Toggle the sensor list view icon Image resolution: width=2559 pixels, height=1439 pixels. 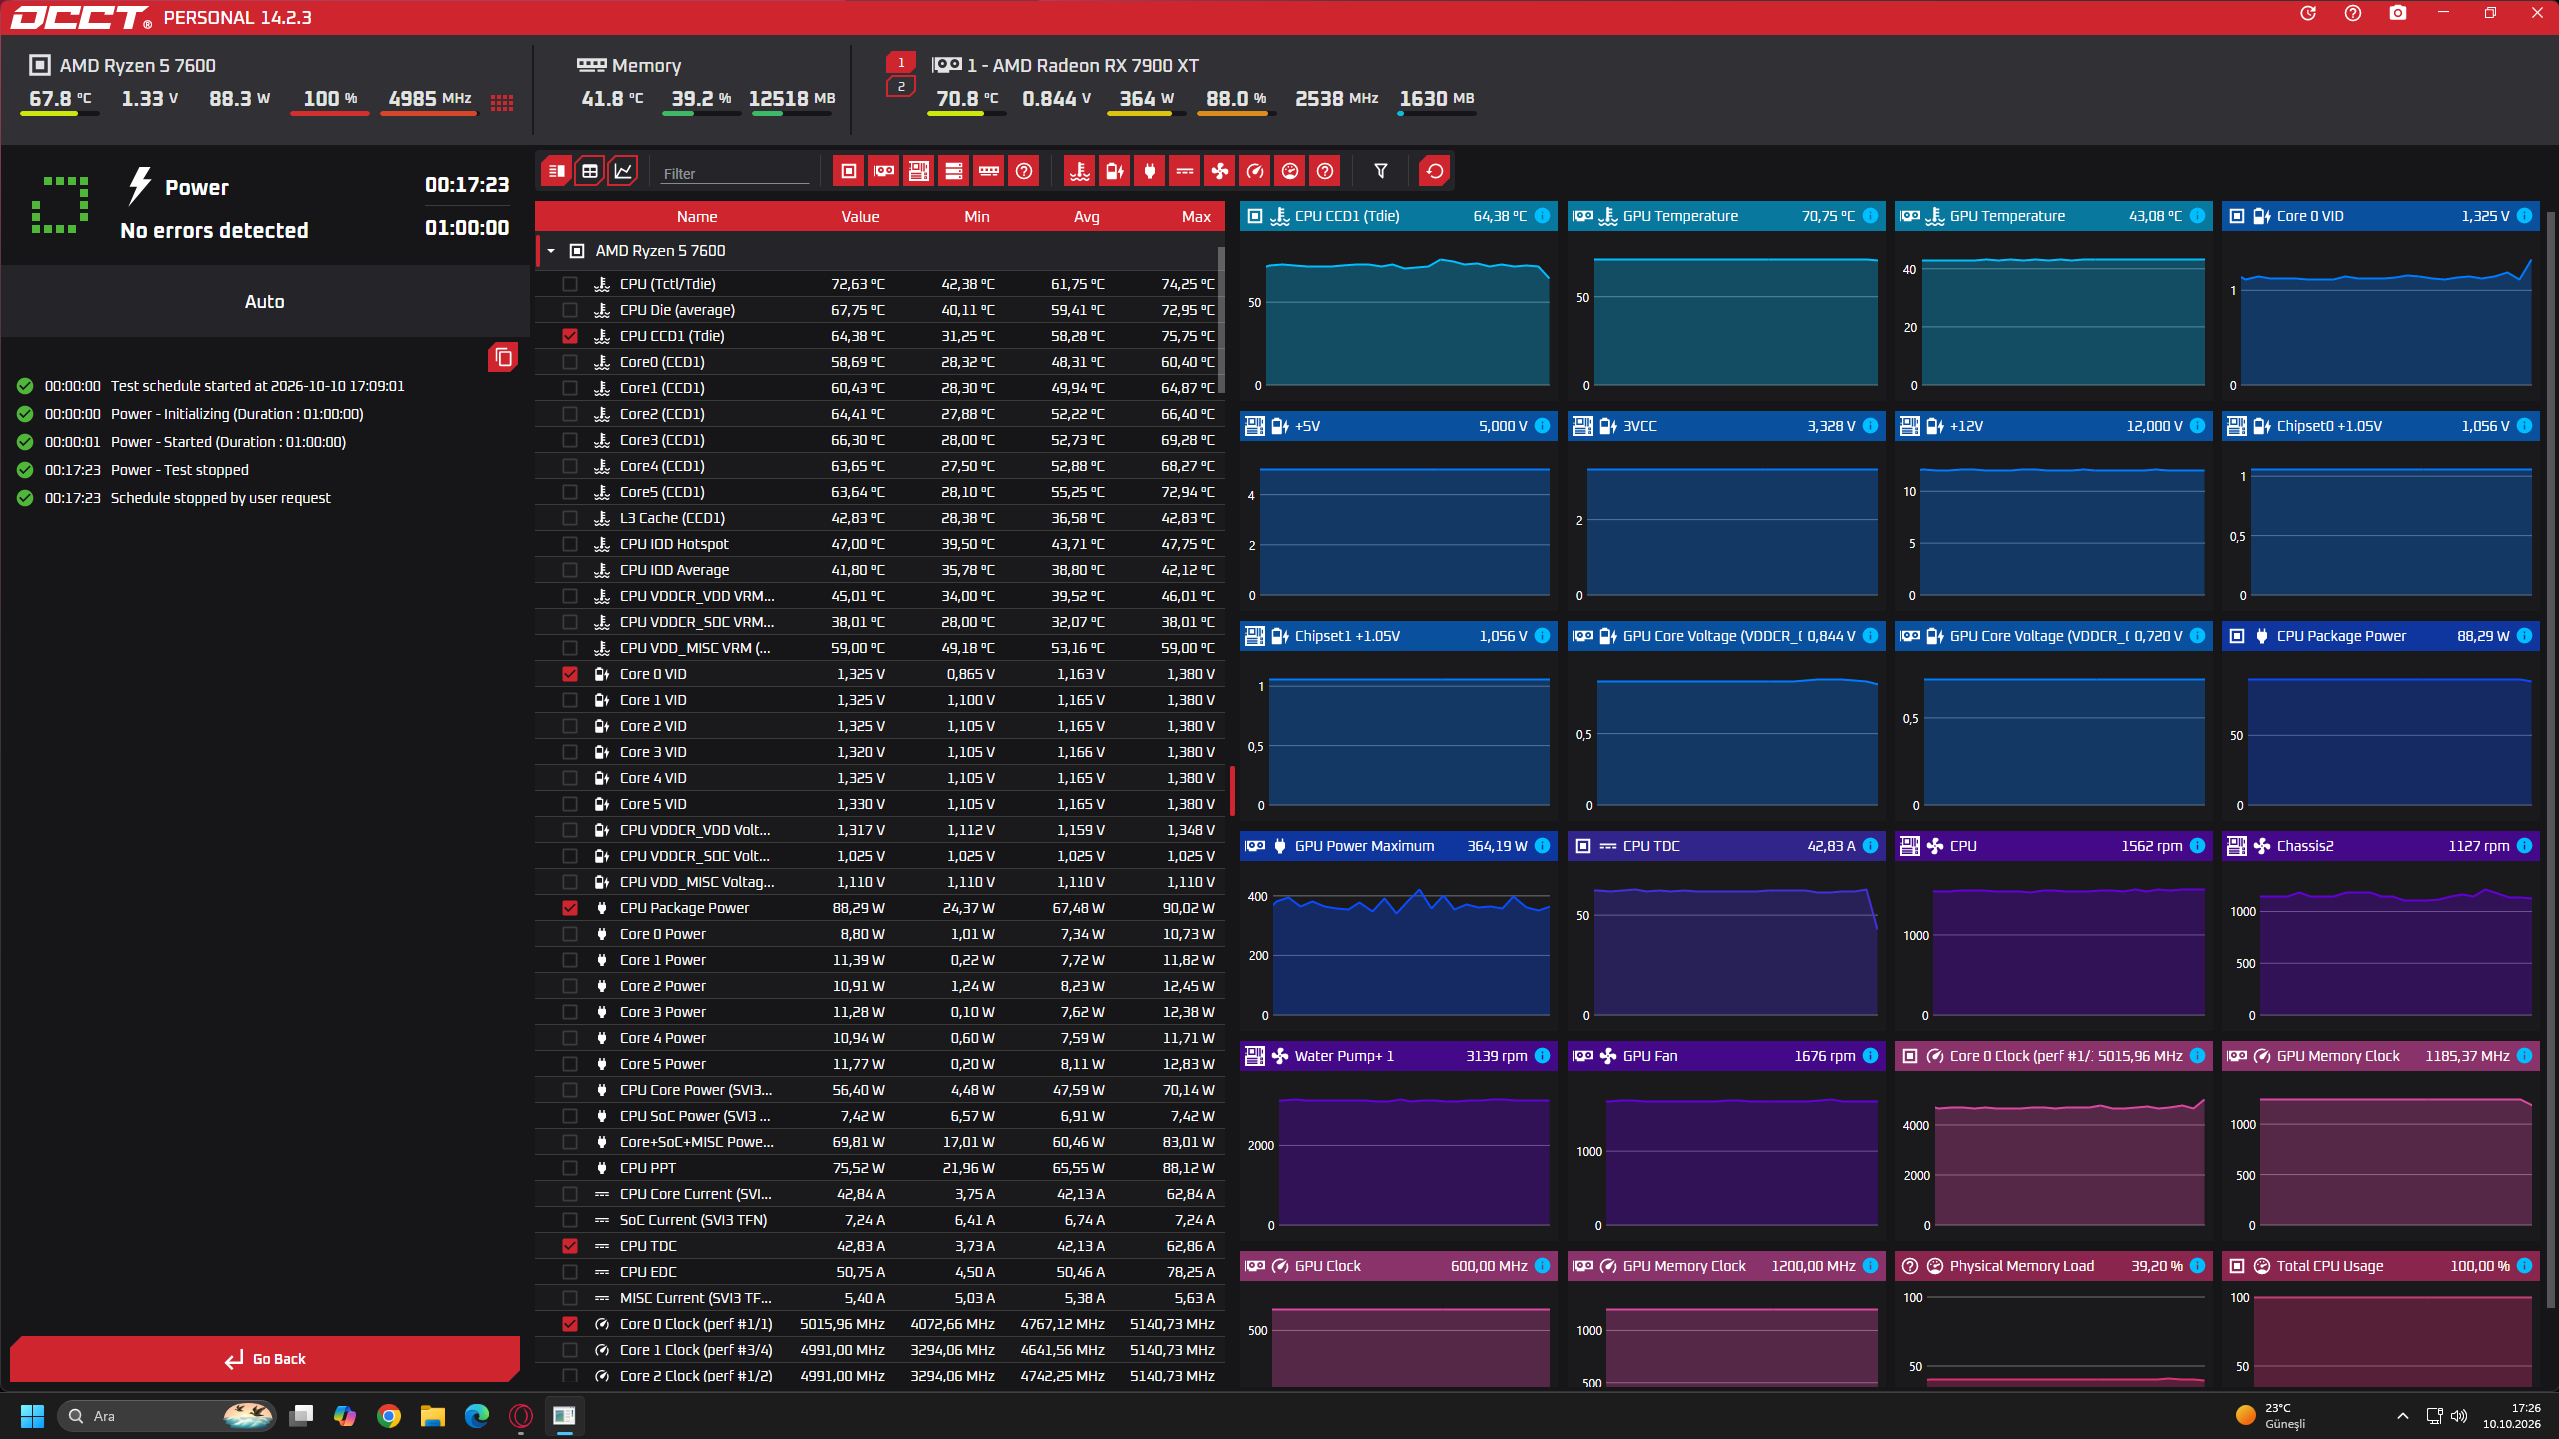[557, 171]
